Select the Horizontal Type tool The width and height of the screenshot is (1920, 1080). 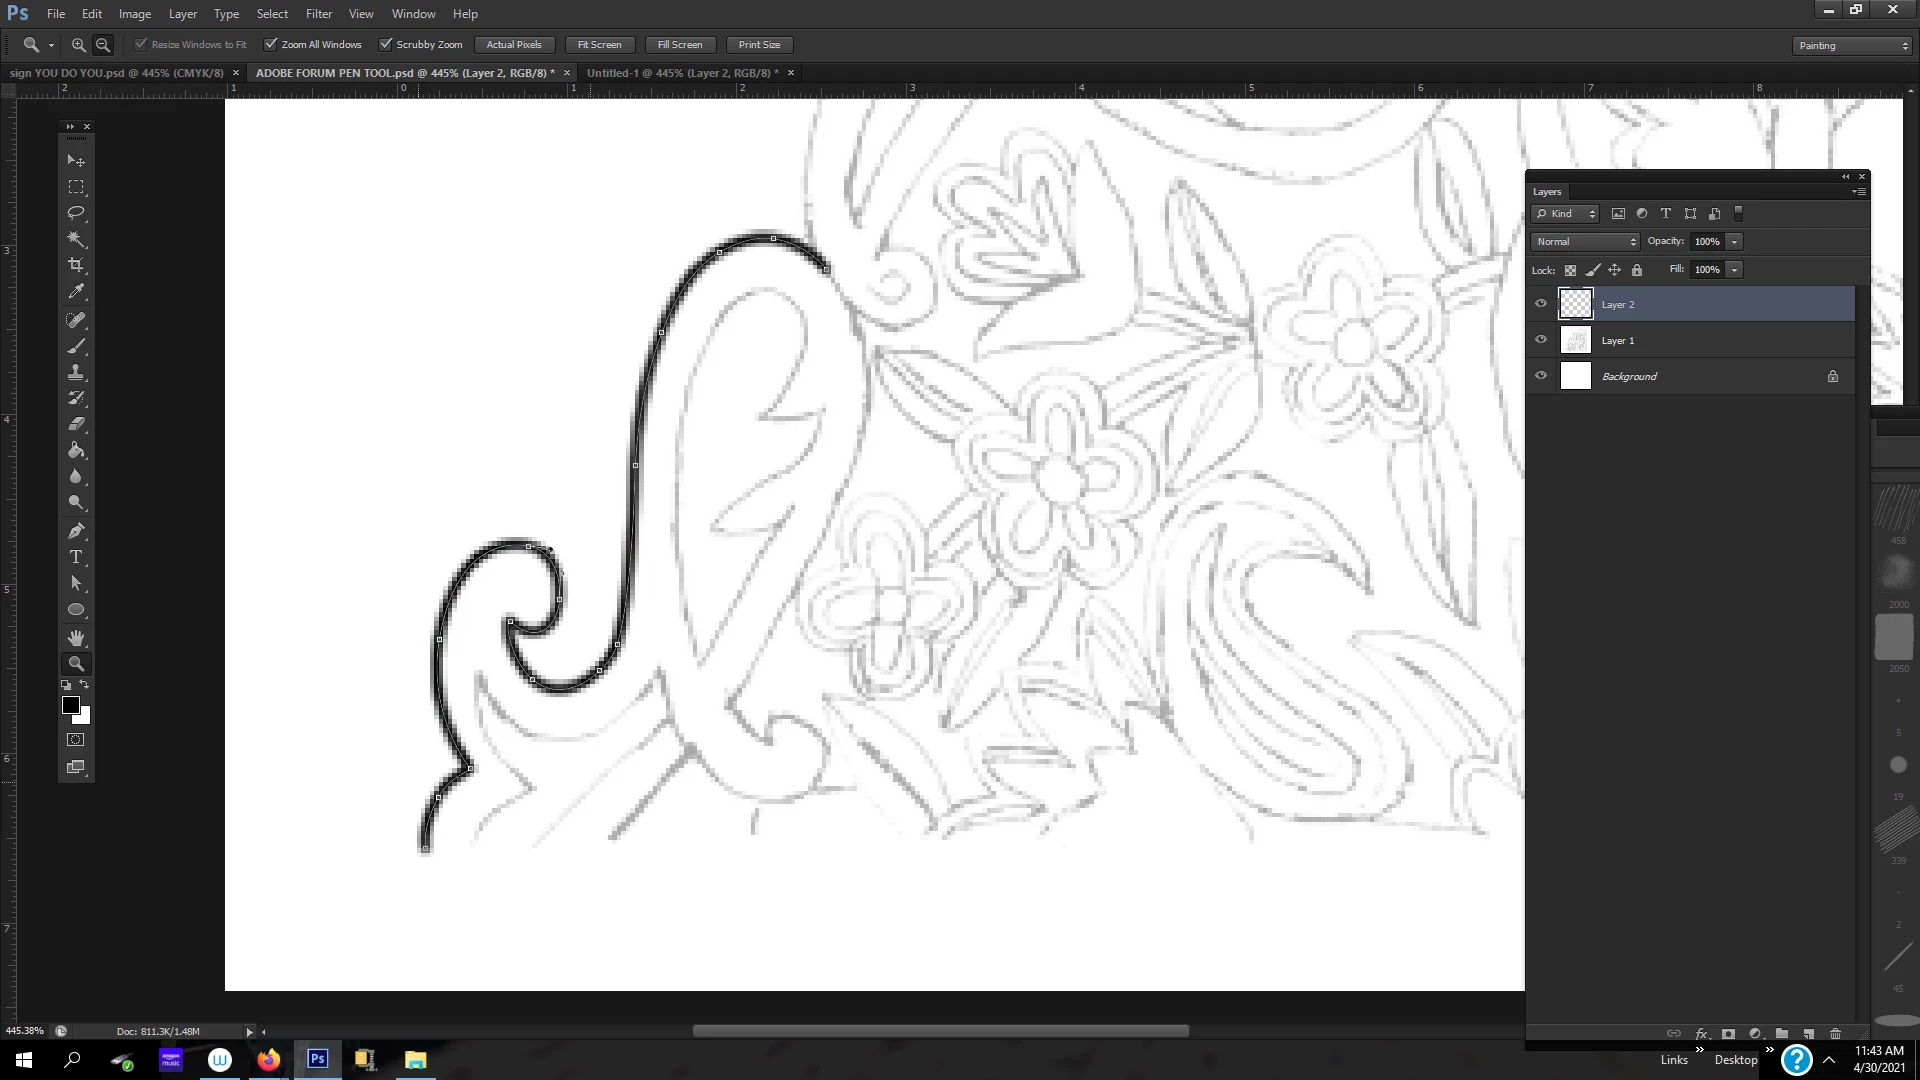pyautogui.click(x=76, y=557)
